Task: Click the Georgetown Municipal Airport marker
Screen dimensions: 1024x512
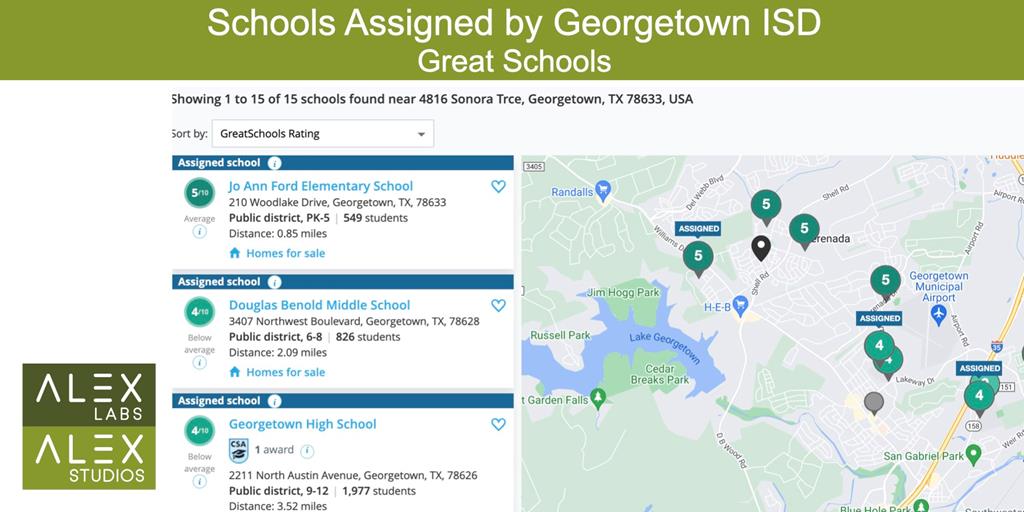Action: [938, 313]
